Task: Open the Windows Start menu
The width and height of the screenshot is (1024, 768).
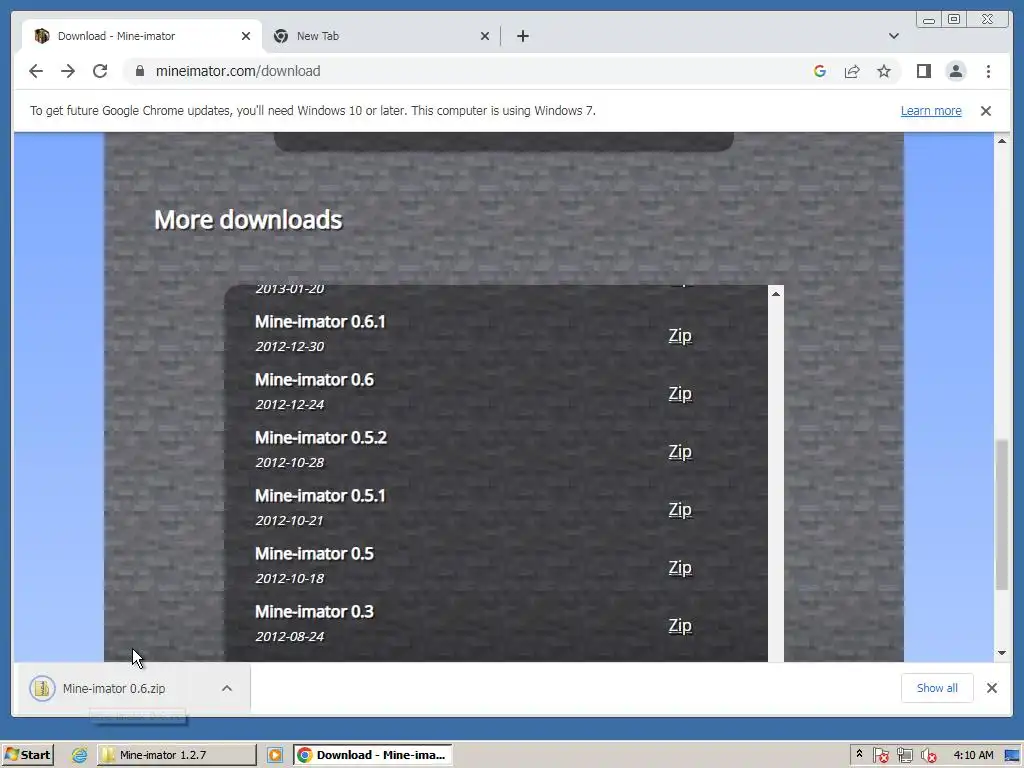Action: (28, 756)
